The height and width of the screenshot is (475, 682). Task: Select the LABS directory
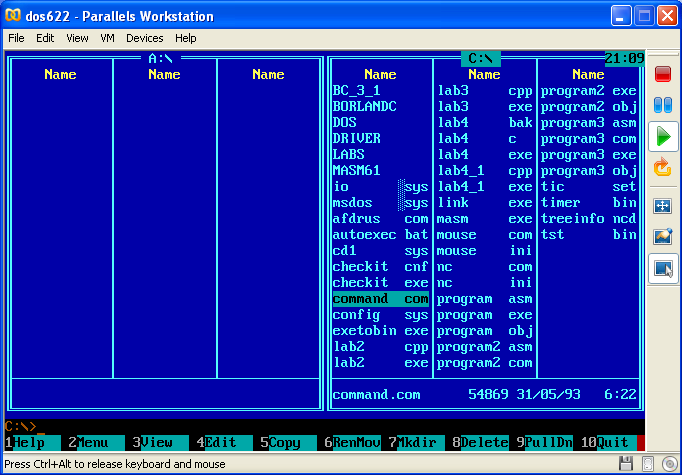point(381,155)
